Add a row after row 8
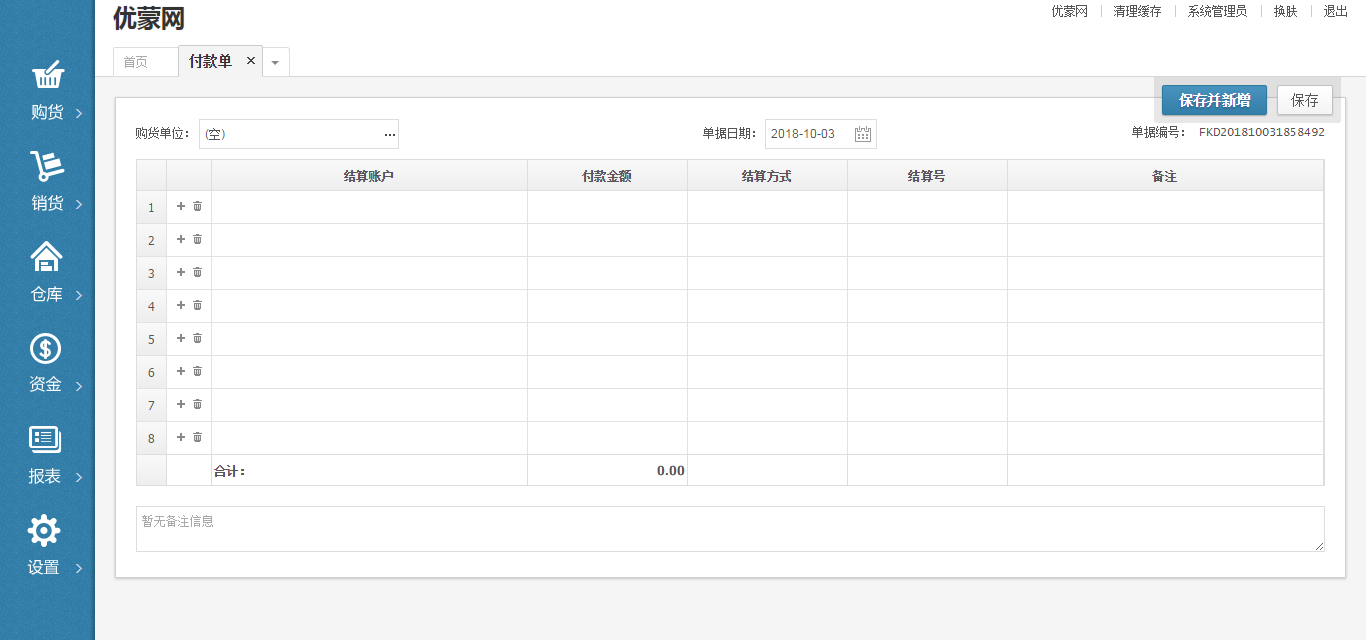The height and width of the screenshot is (640, 1366). tap(181, 437)
